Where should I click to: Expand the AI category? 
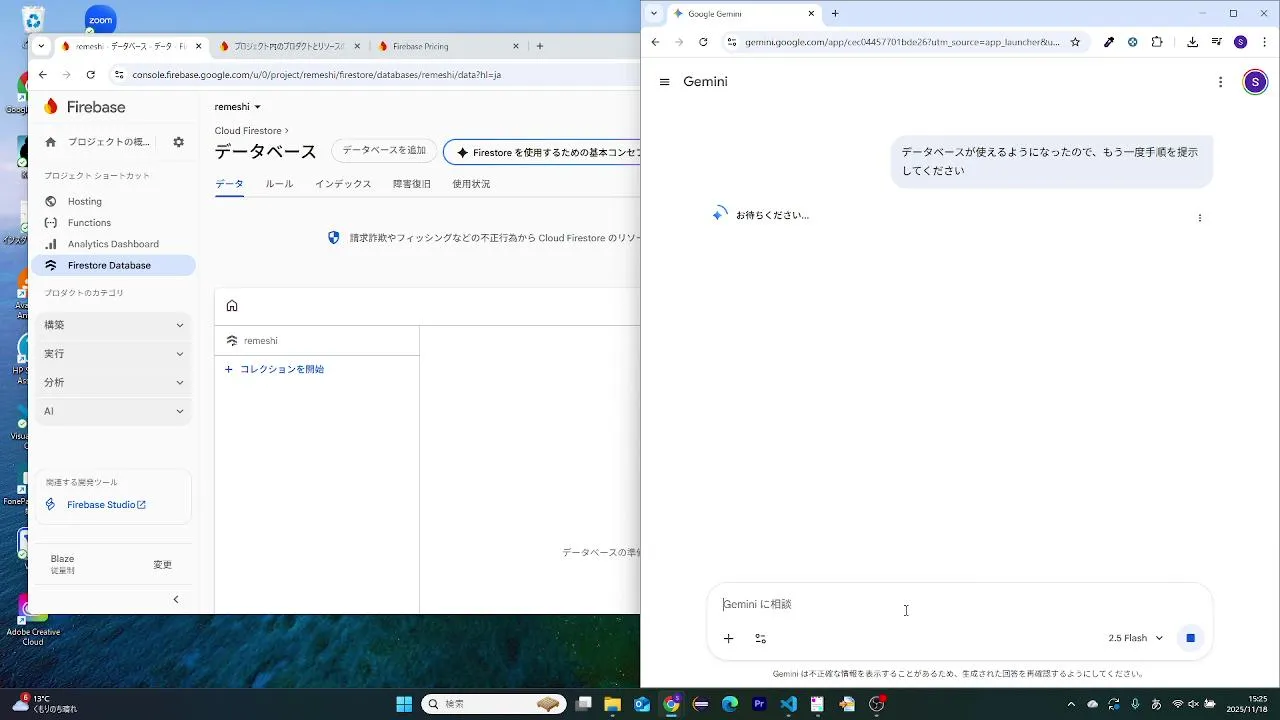tap(114, 411)
